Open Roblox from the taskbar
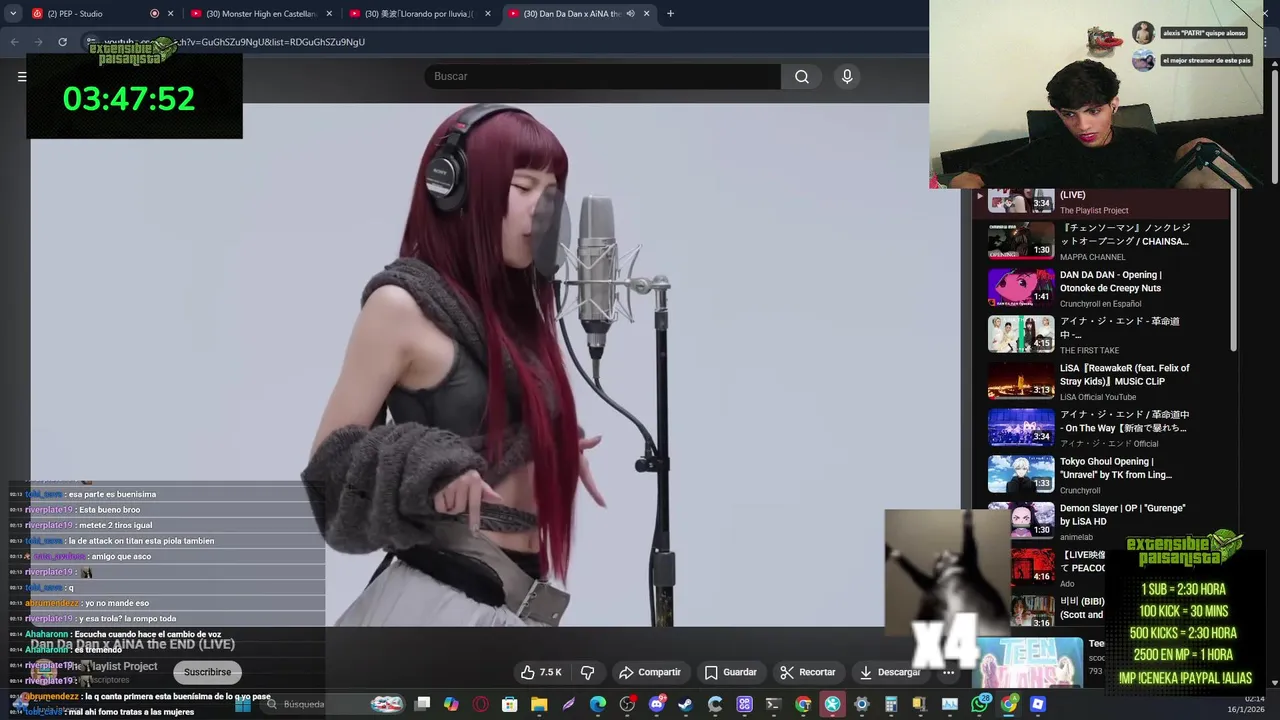 (x=1037, y=704)
